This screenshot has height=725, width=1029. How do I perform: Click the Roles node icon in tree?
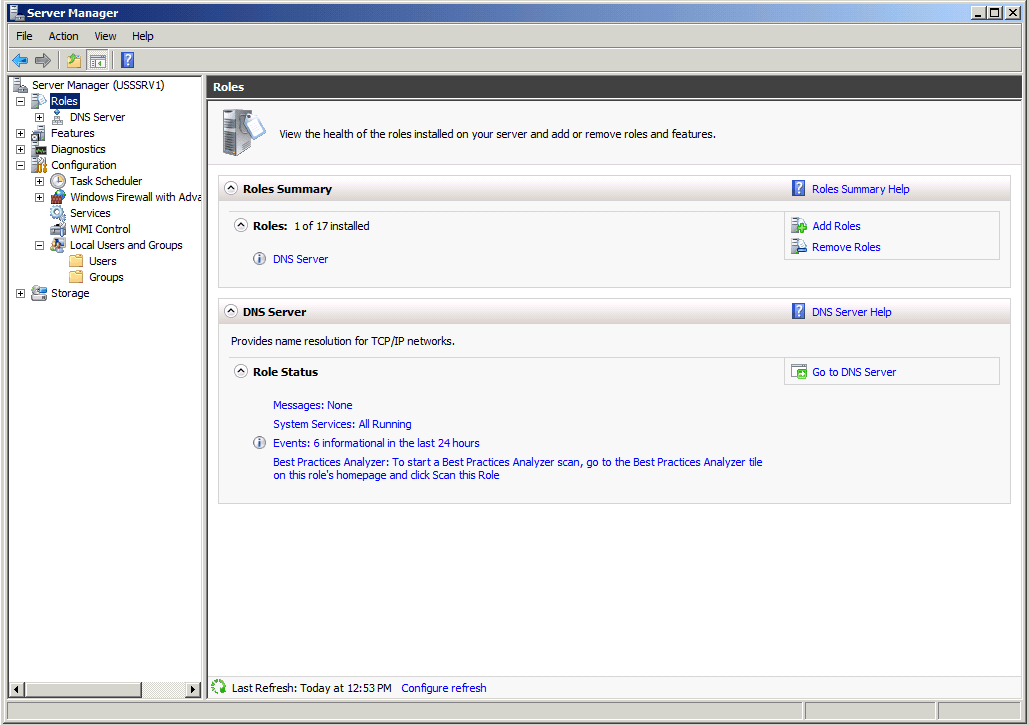(x=39, y=101)
